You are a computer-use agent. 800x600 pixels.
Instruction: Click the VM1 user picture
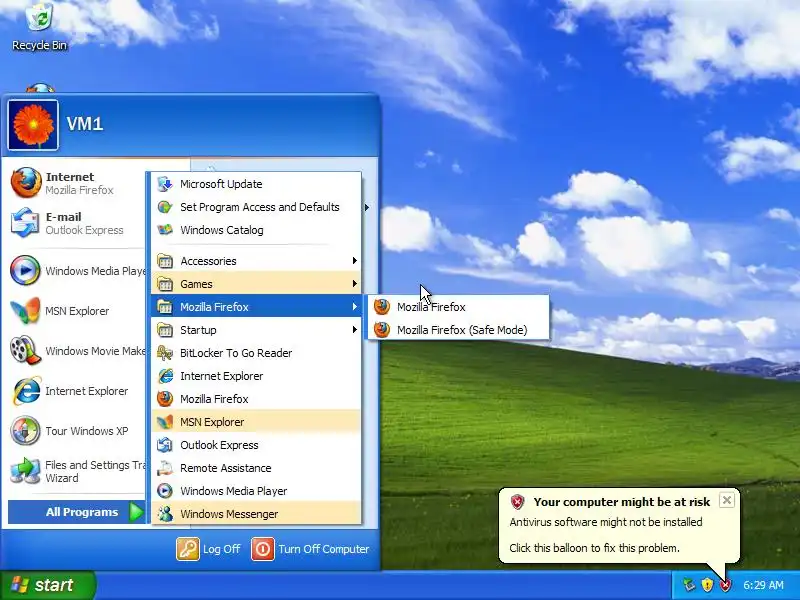pyautogui.click(x=33, y=125)
